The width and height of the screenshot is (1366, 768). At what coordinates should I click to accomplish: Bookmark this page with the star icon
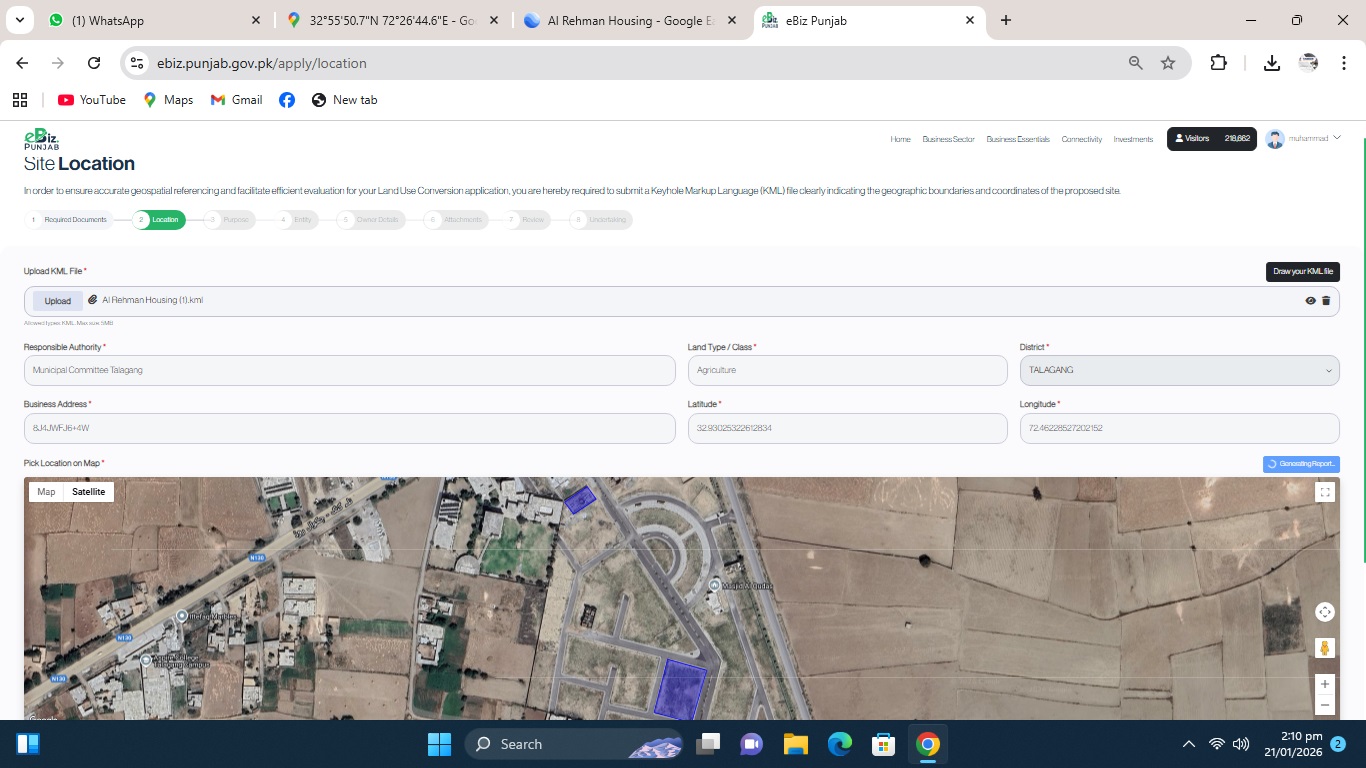(1168, 63)
